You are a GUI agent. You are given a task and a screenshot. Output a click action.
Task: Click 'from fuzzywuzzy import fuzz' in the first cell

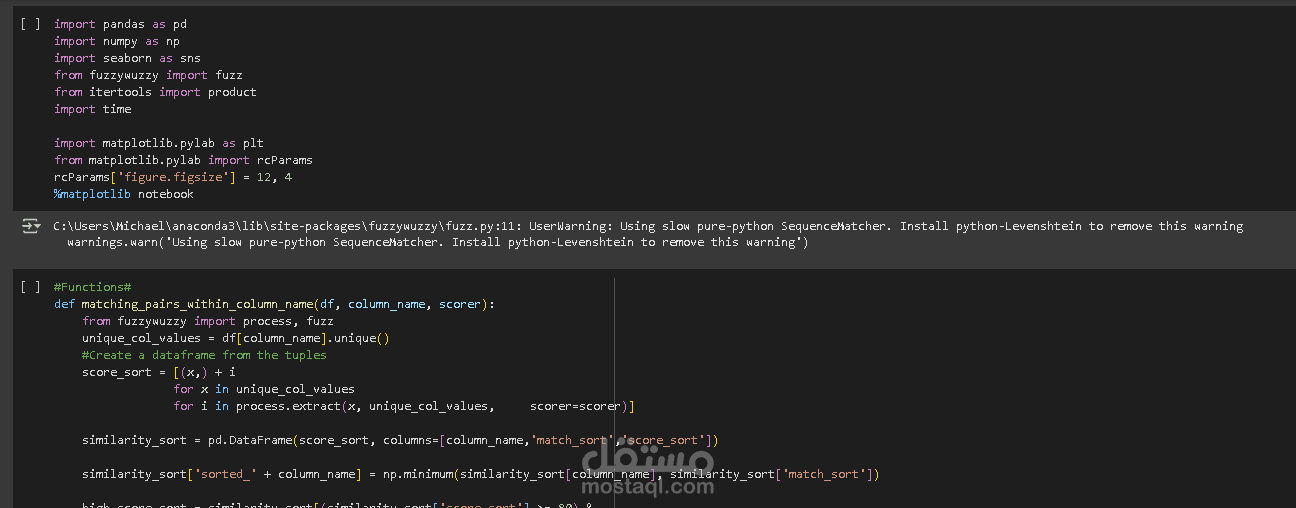click(x=148, y=75)
